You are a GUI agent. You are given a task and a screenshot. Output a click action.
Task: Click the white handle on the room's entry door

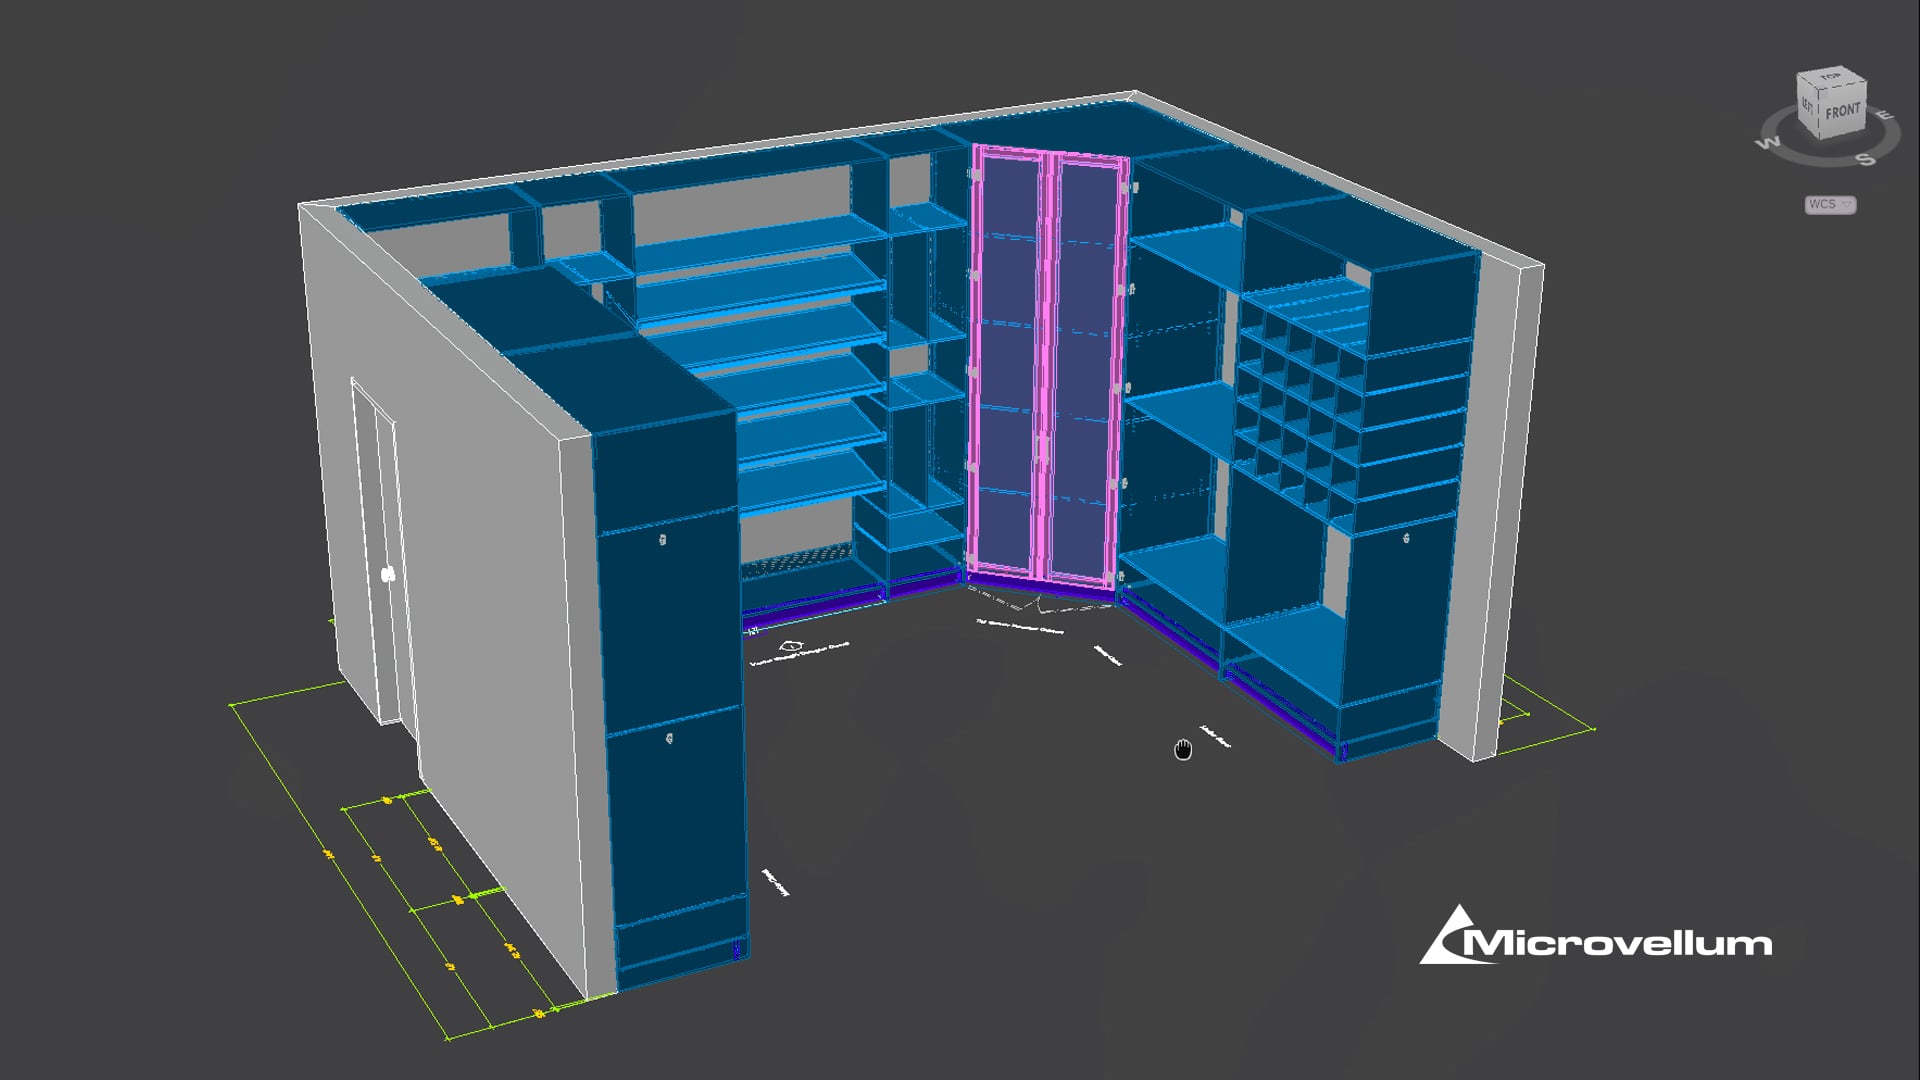[x=388, y=574]
